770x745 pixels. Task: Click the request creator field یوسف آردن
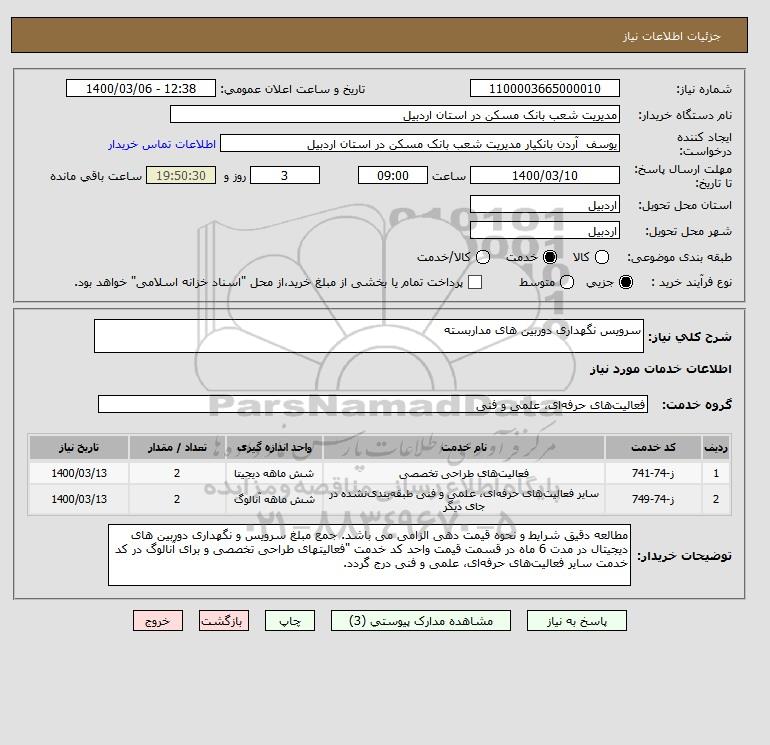pos(420,144)
